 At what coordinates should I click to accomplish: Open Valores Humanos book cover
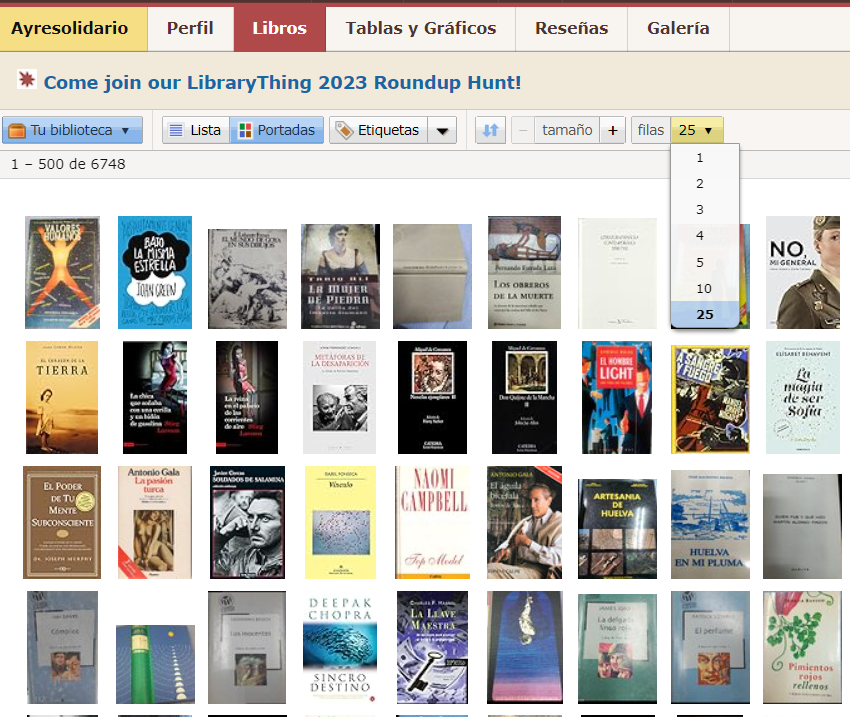(62, 273)
